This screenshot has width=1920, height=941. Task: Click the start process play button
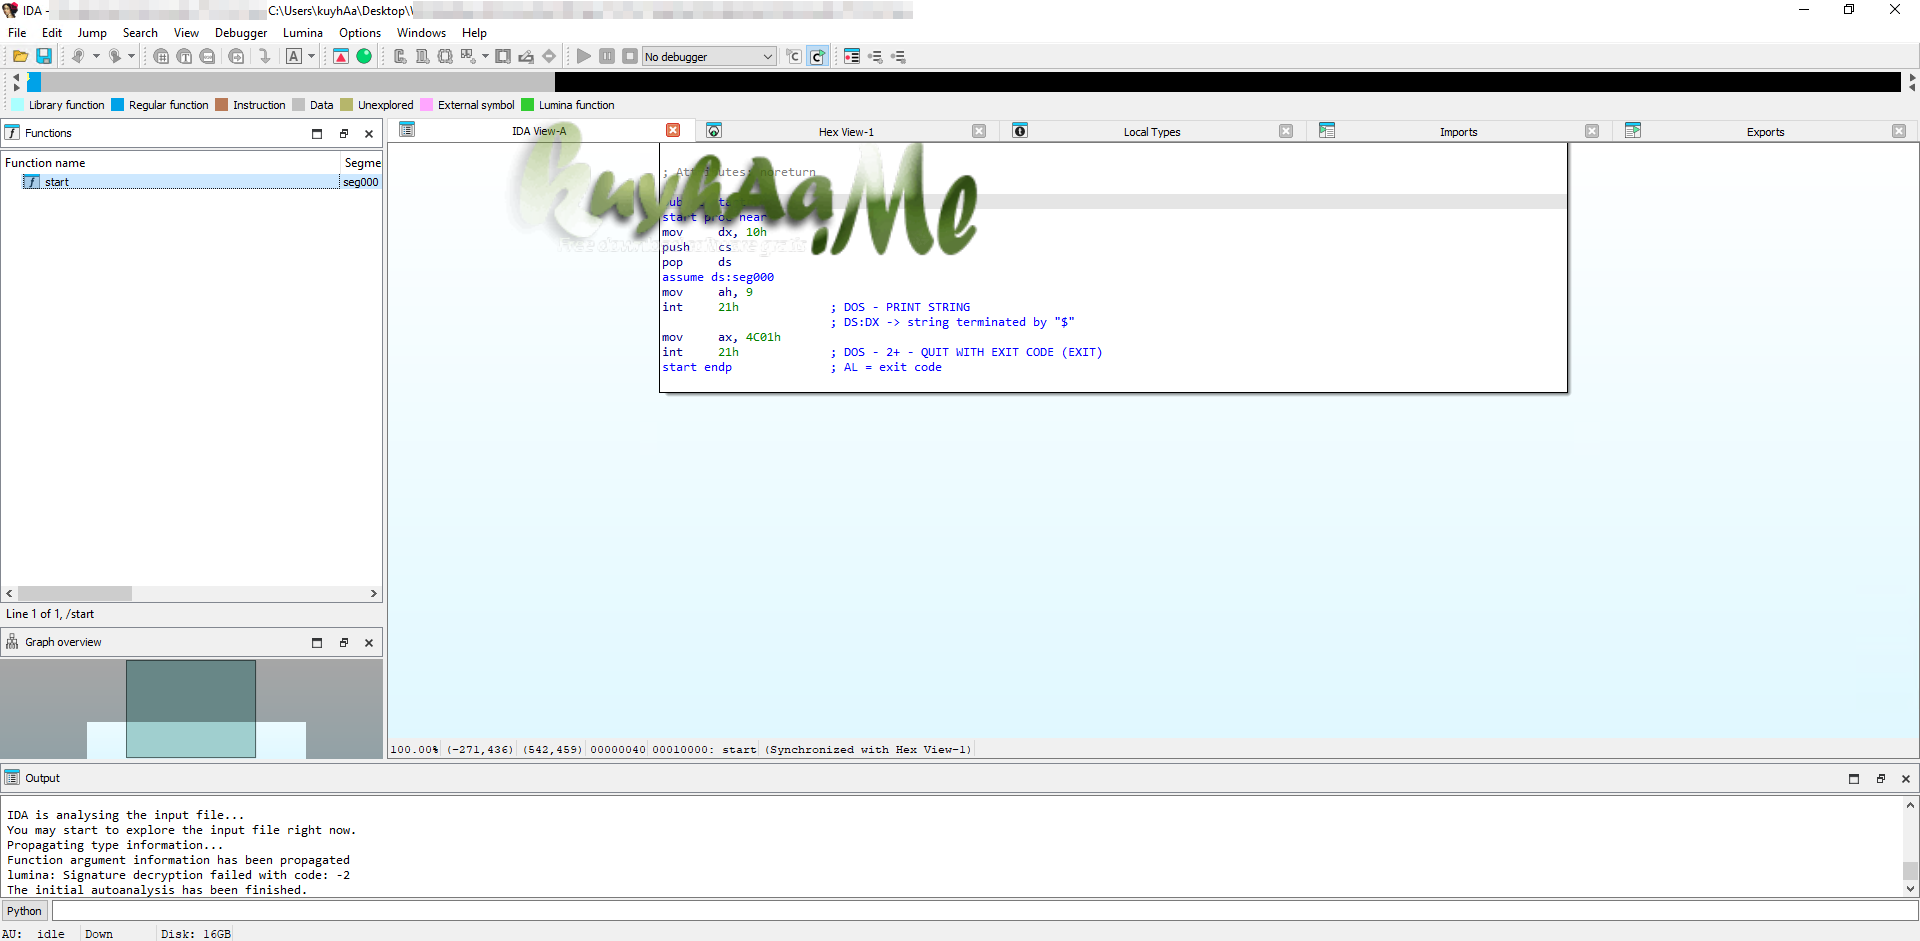(584, 56)
